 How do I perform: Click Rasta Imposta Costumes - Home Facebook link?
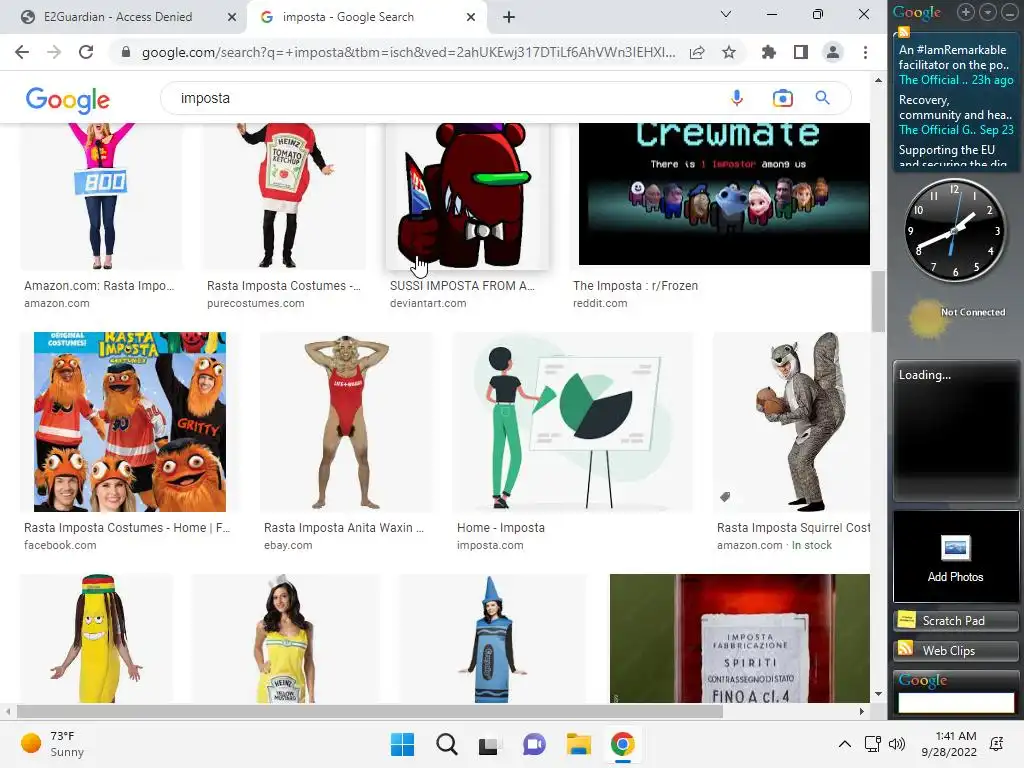click(x=127, y=527)
